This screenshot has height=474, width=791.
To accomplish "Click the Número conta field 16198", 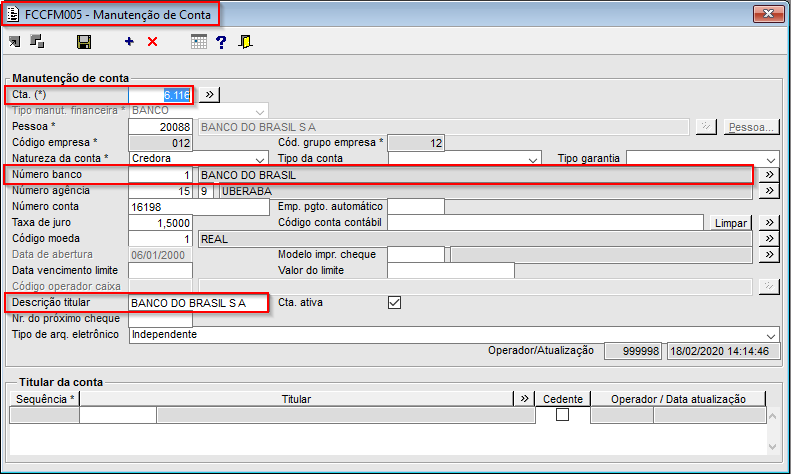I will tap(199, 207).
